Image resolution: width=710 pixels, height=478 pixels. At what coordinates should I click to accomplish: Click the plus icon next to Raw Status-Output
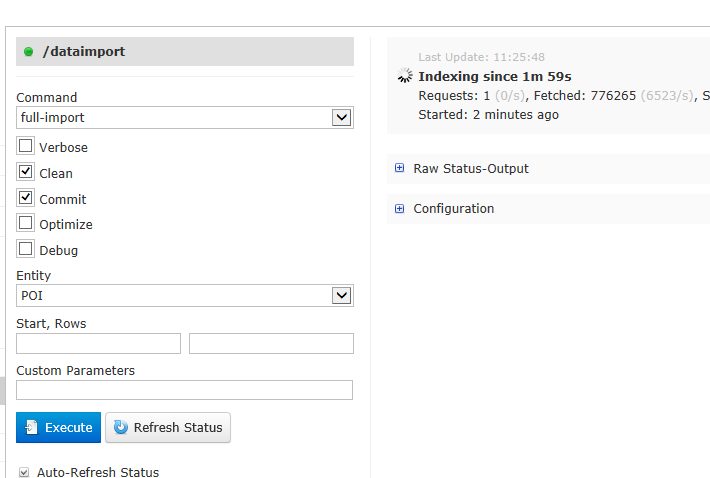click(399, 168)
